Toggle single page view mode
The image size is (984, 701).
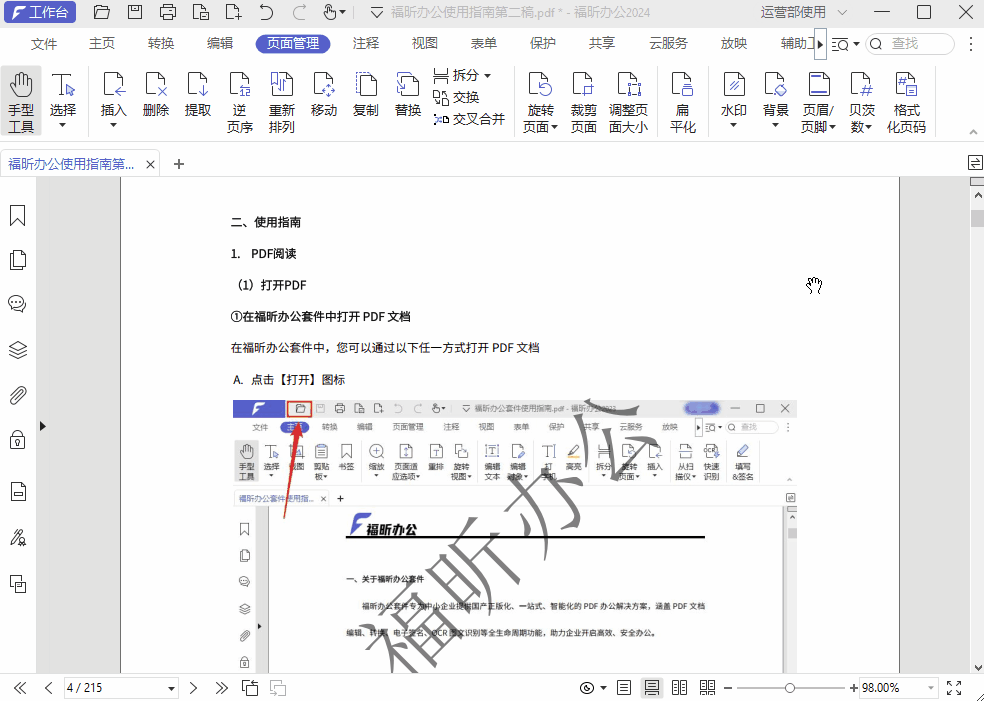[623, 687]
